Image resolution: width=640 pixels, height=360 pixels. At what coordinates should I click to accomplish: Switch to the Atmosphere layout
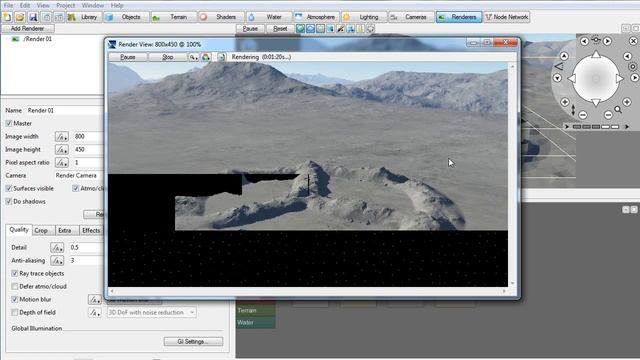(316, 17)
